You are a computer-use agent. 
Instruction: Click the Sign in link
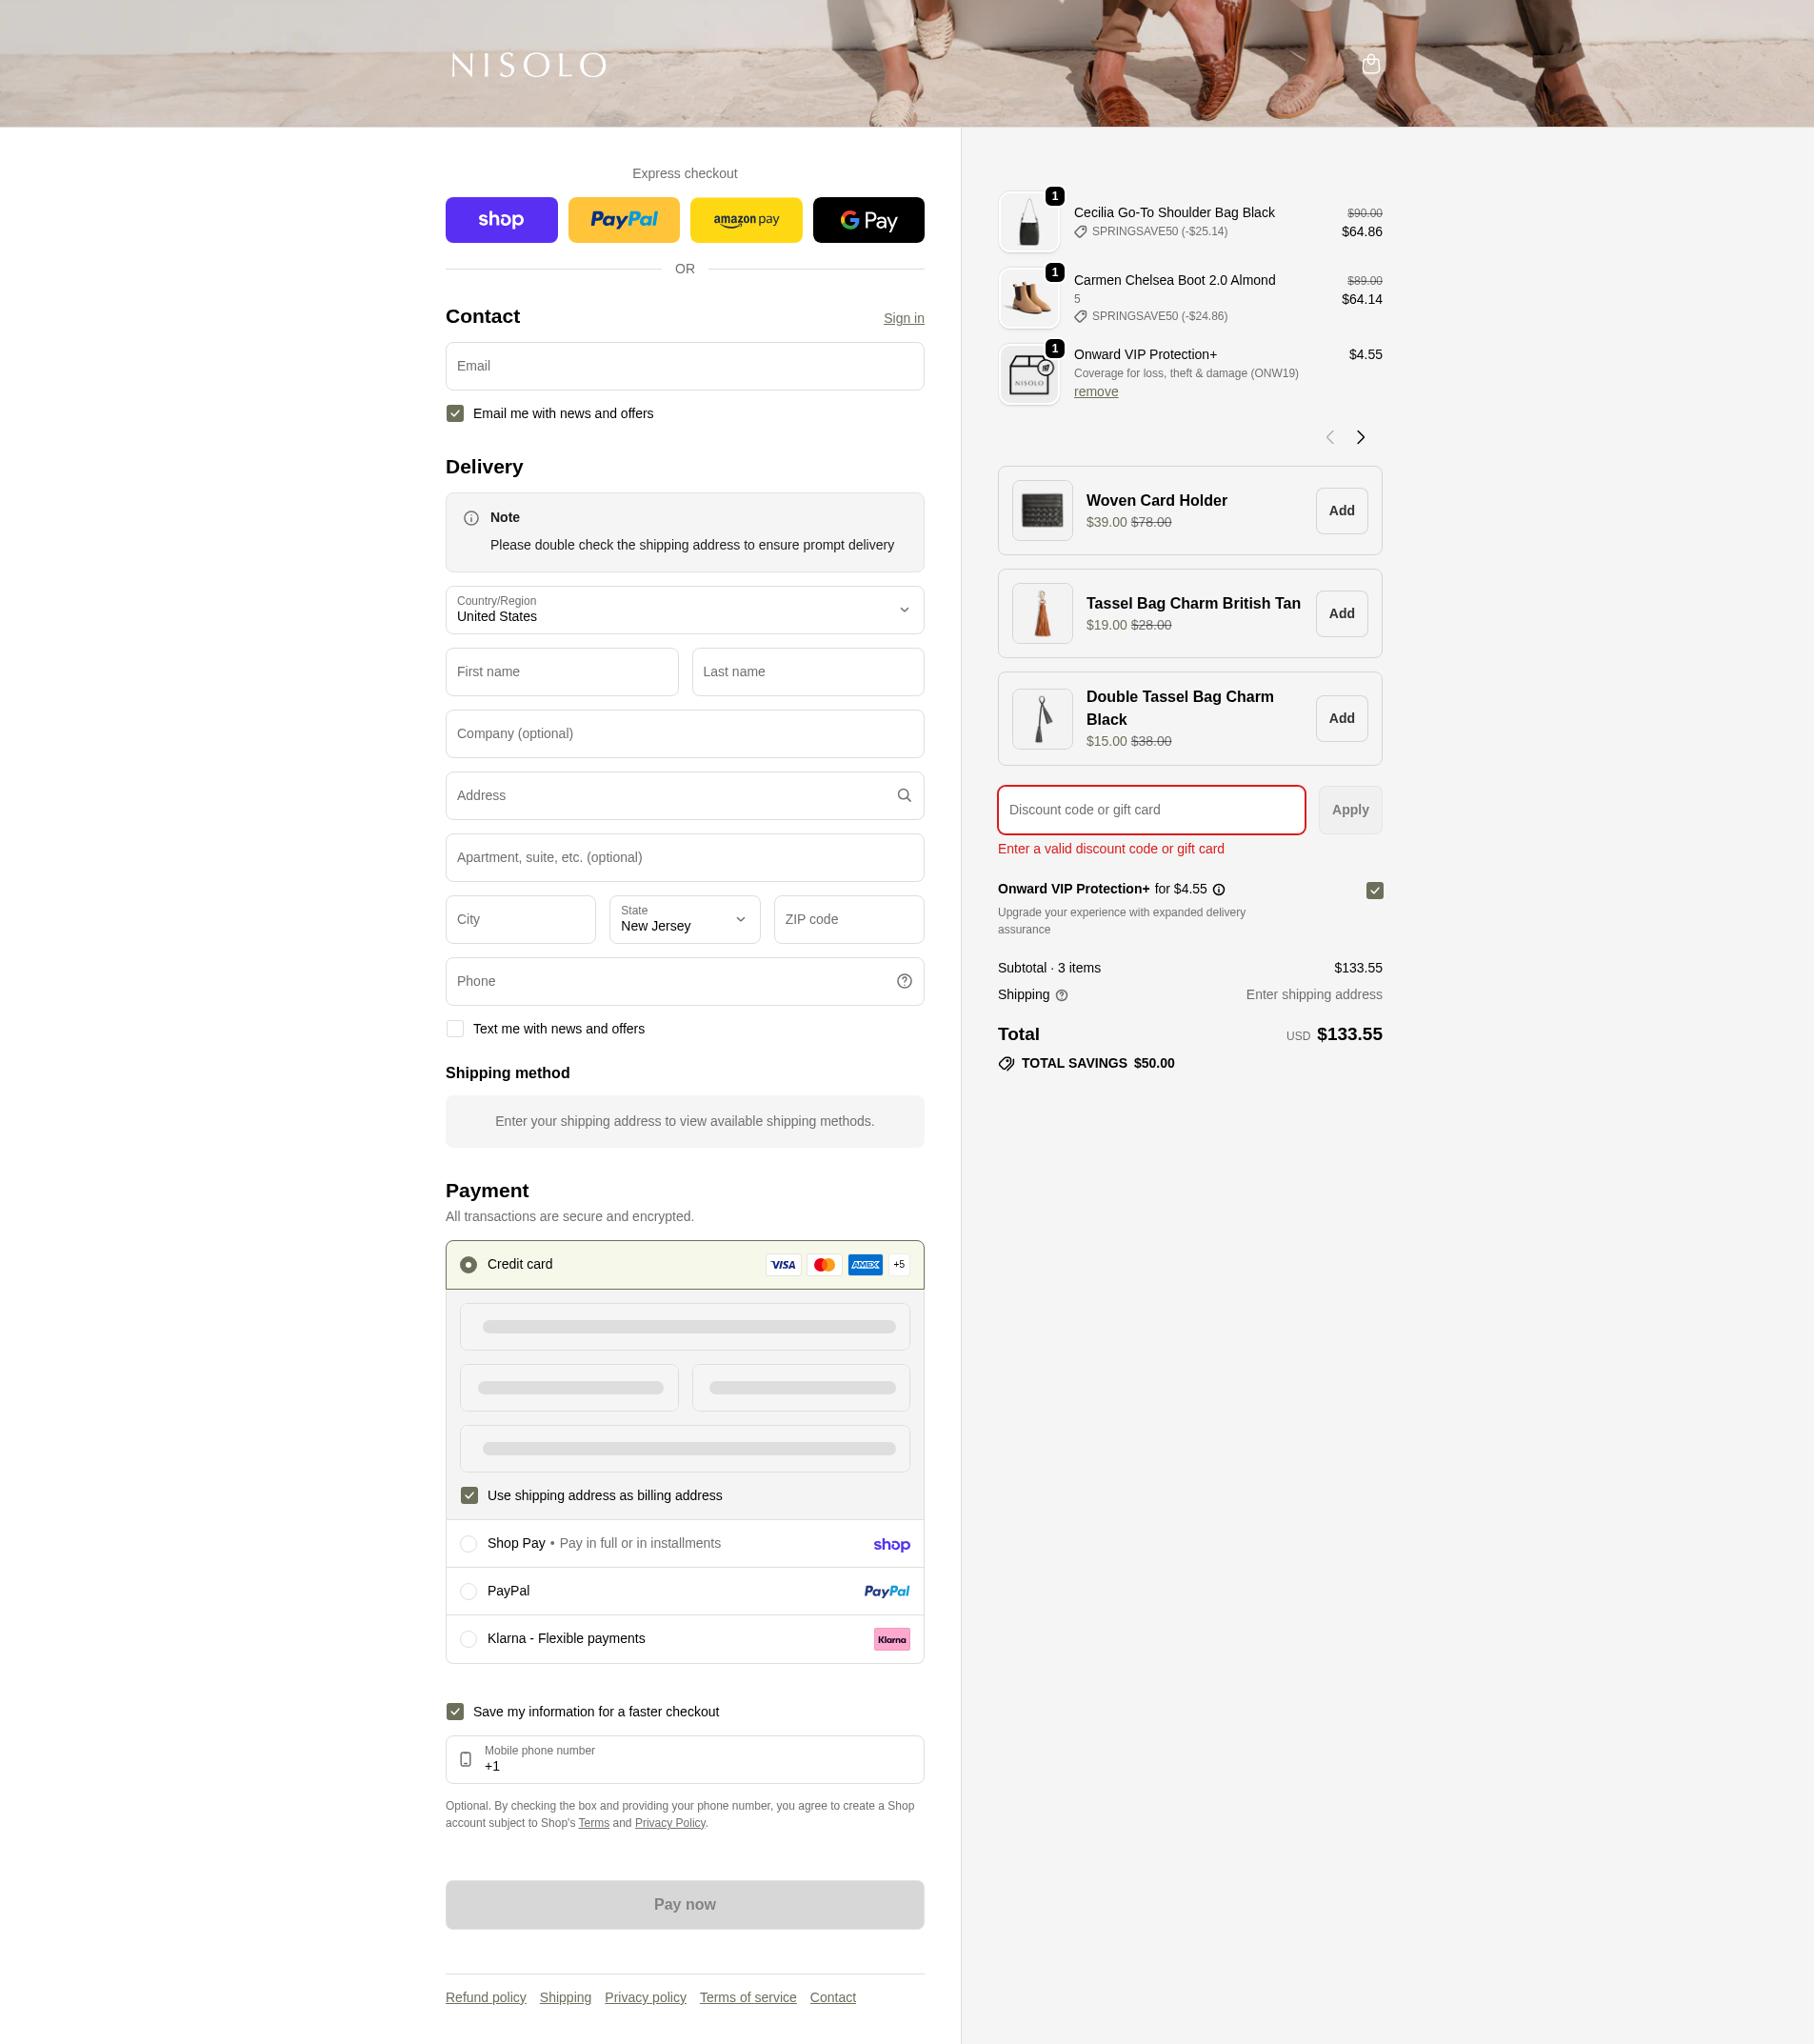903,318
